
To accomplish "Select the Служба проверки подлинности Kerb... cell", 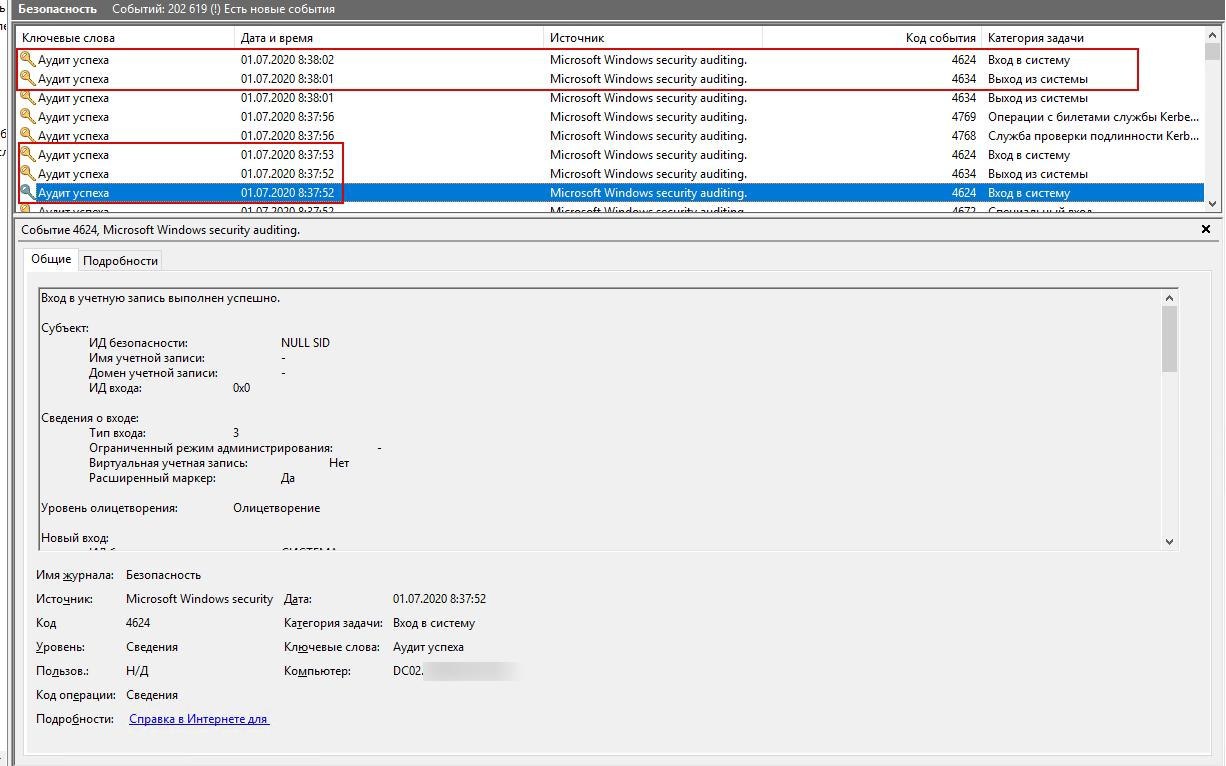I will 1093,136.
